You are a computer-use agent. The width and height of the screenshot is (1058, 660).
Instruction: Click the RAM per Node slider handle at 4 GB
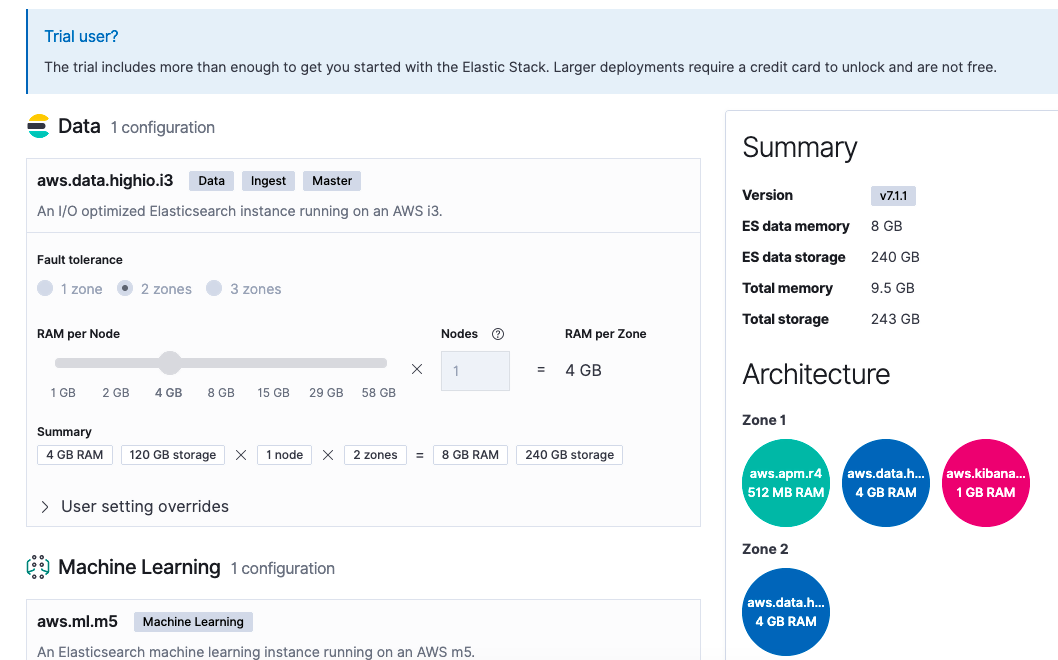tap(169, 362)
